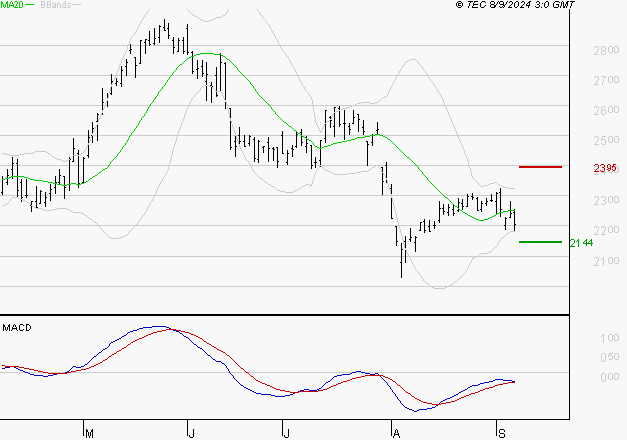Click the 2300 price axis label
Image resolution: width=627 pixels, height=440 pixels.
tap(606, 201)
